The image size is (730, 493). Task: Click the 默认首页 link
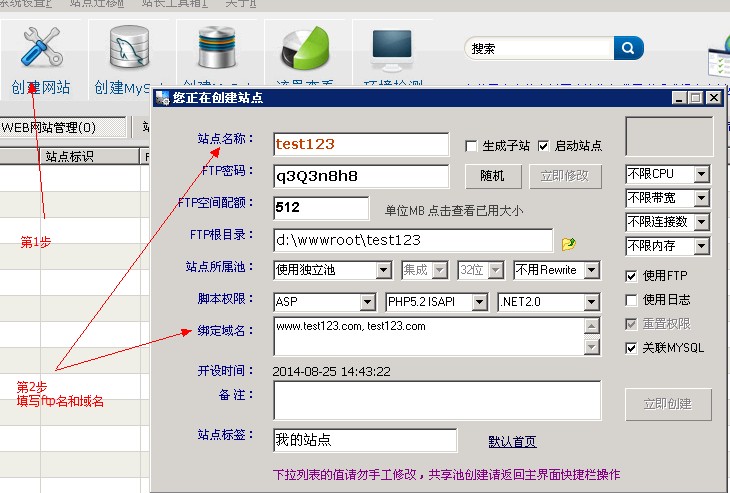coord(512,441)
